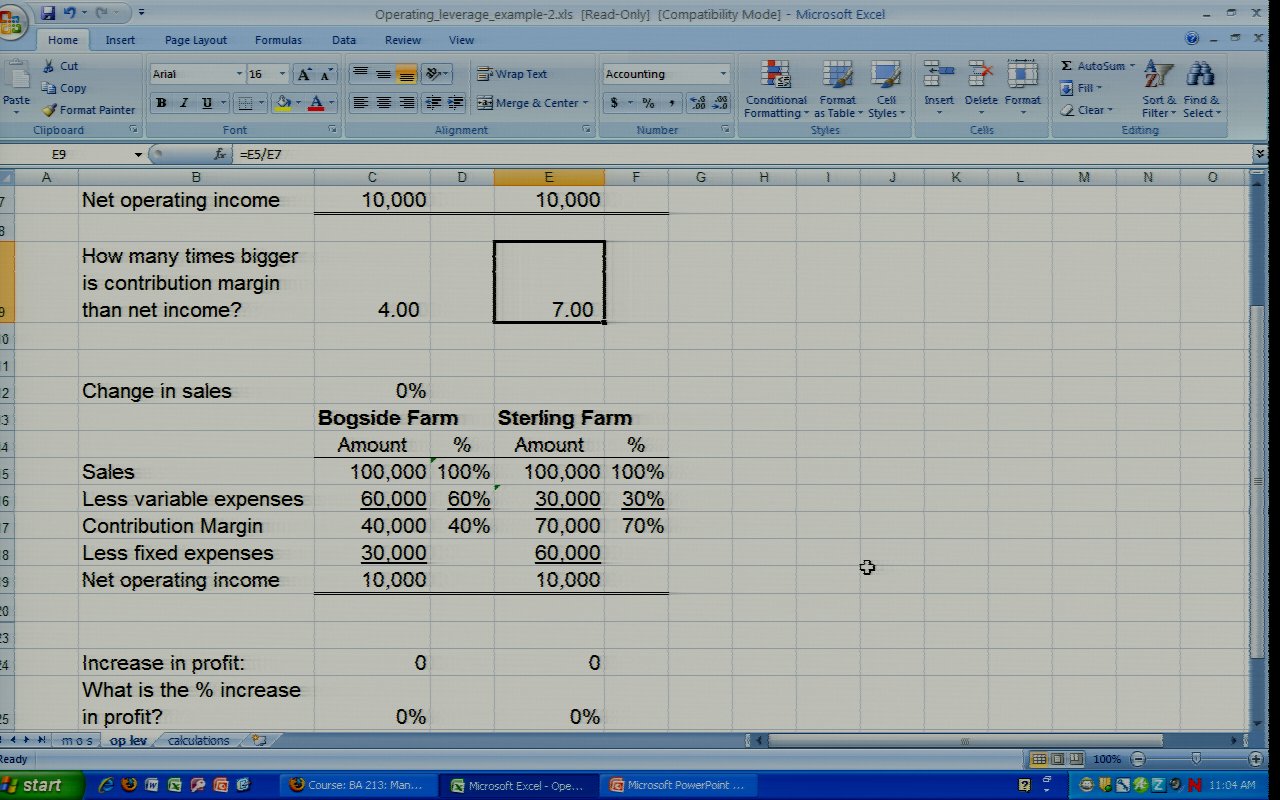This screenshot has height=800, width=1280.
Task: Toggle Wrap Text for the cell
Action: point(512,74)
